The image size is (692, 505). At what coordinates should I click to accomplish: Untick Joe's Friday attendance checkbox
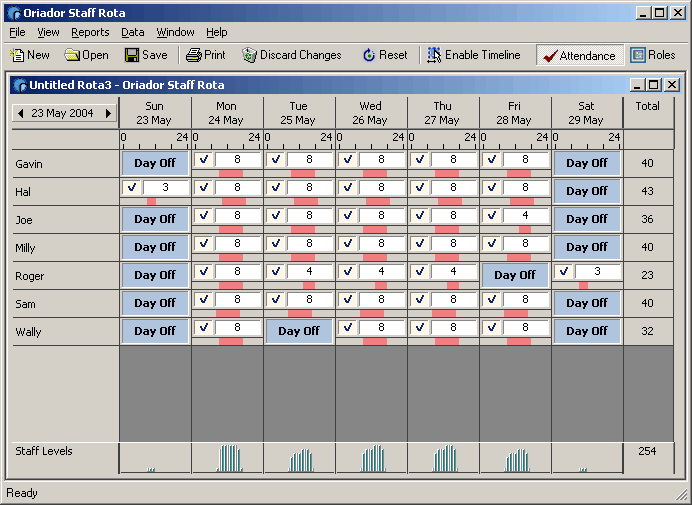click(492, 215)
